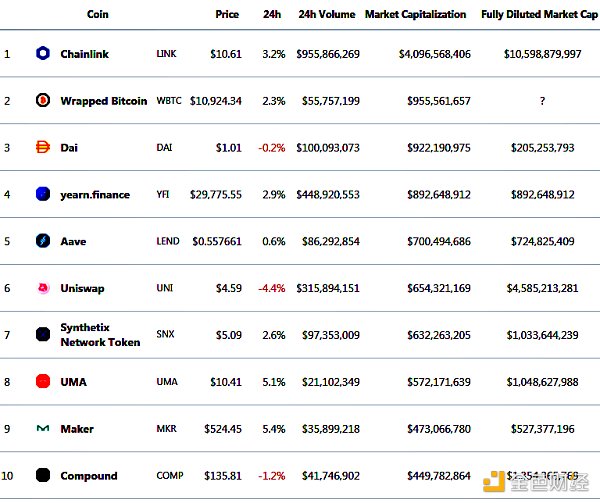Click the Compound coin logo

[43, 475]
